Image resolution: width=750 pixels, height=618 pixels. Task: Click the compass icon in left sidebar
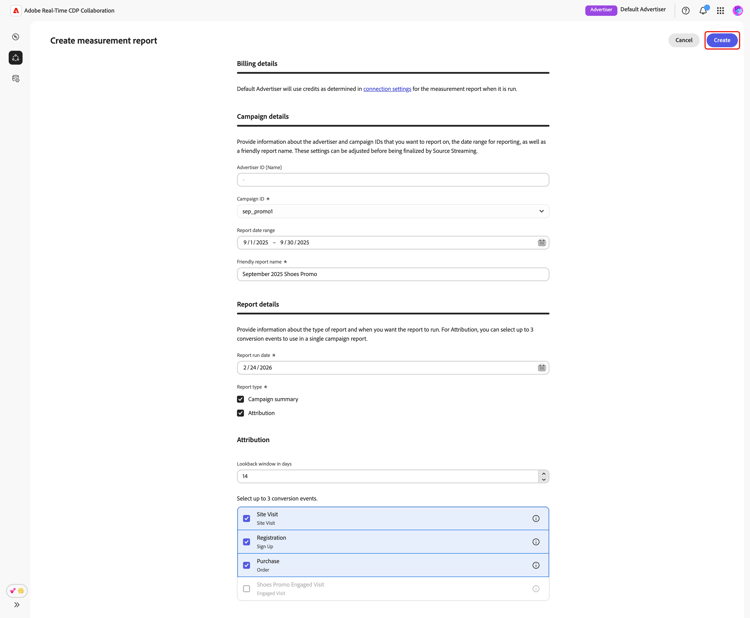[16, 37]
